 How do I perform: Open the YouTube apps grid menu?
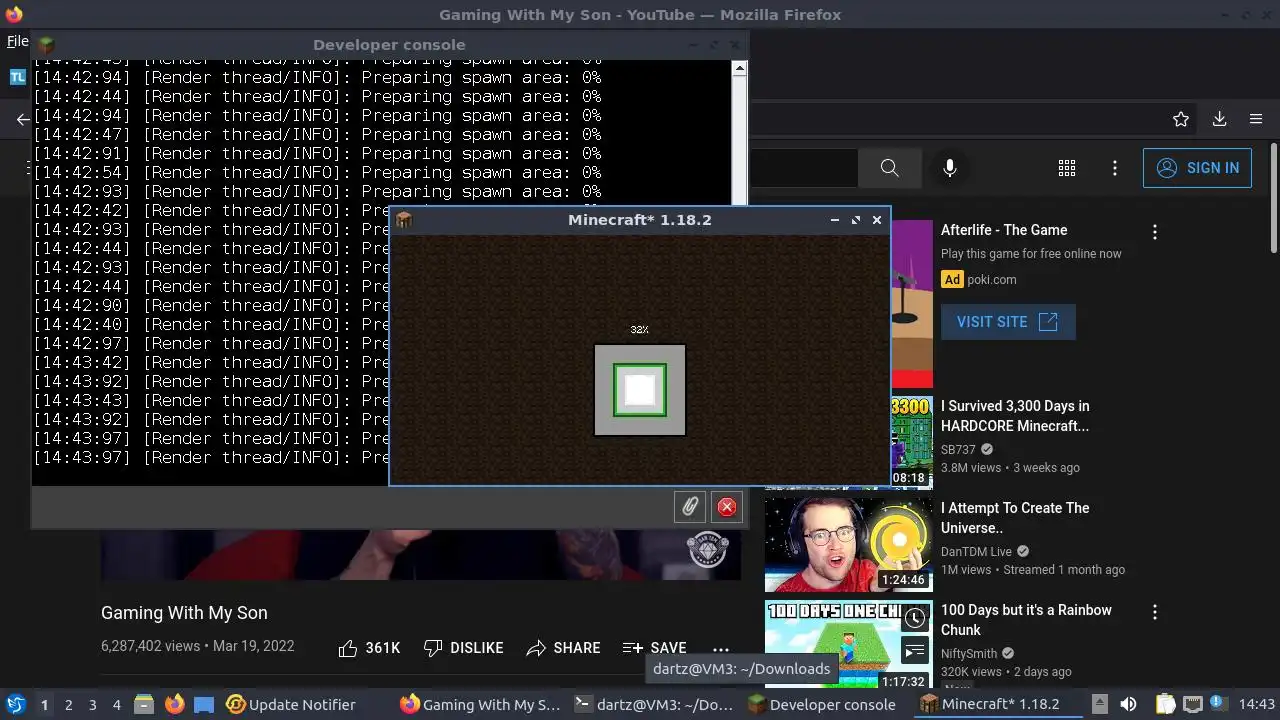click(x=1067, y=168)
